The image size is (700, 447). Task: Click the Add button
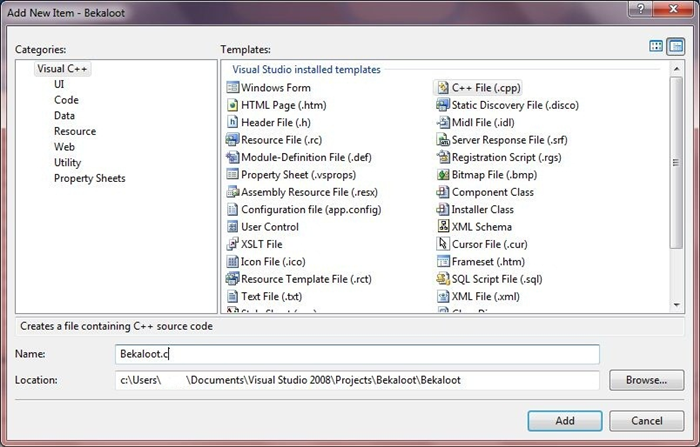[565, 421]
